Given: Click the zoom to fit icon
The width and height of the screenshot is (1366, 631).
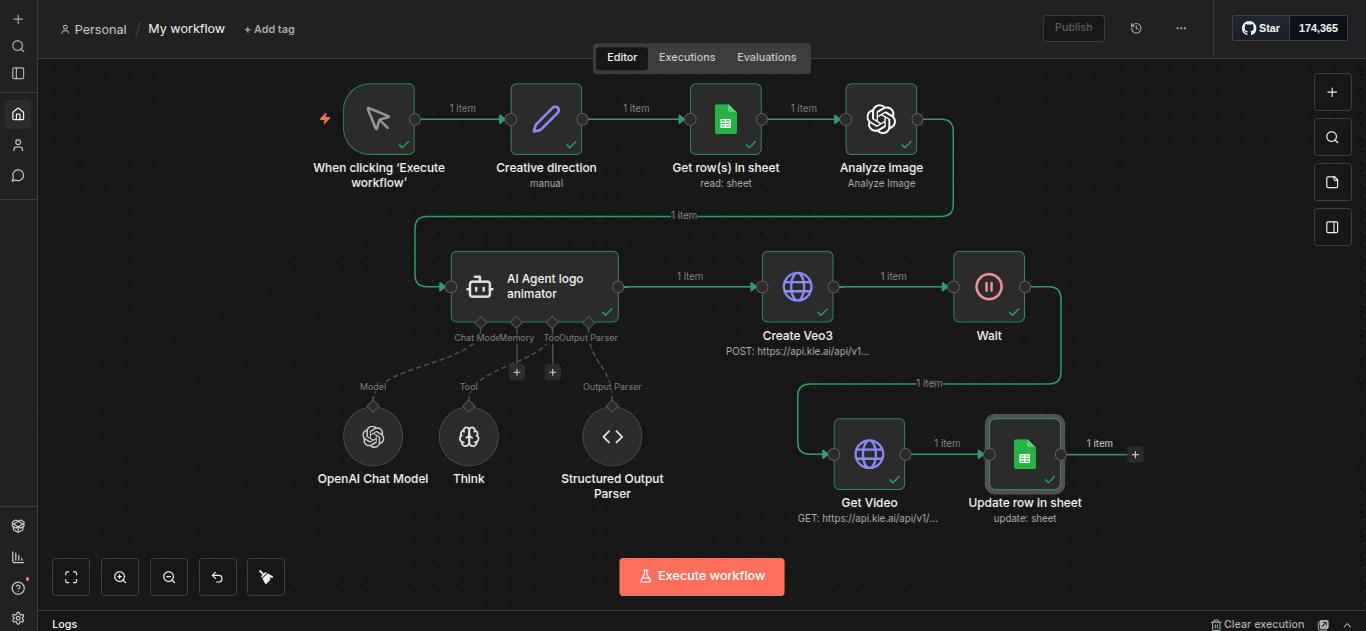Looking at the screenshot, I should point(71,577).
